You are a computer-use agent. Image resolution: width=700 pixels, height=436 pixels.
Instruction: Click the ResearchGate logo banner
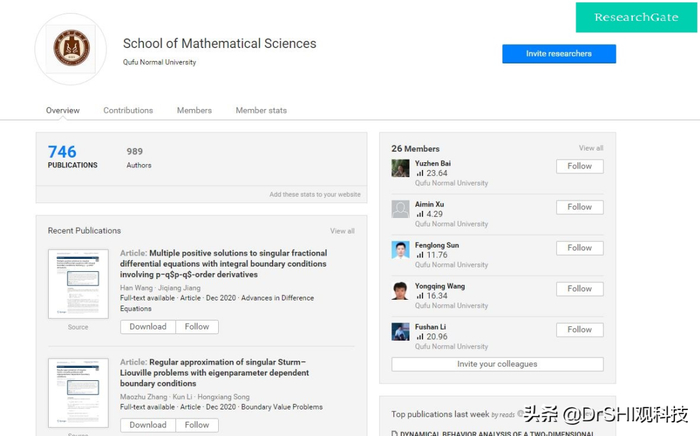pyautogui.click(x=635, y=17)
